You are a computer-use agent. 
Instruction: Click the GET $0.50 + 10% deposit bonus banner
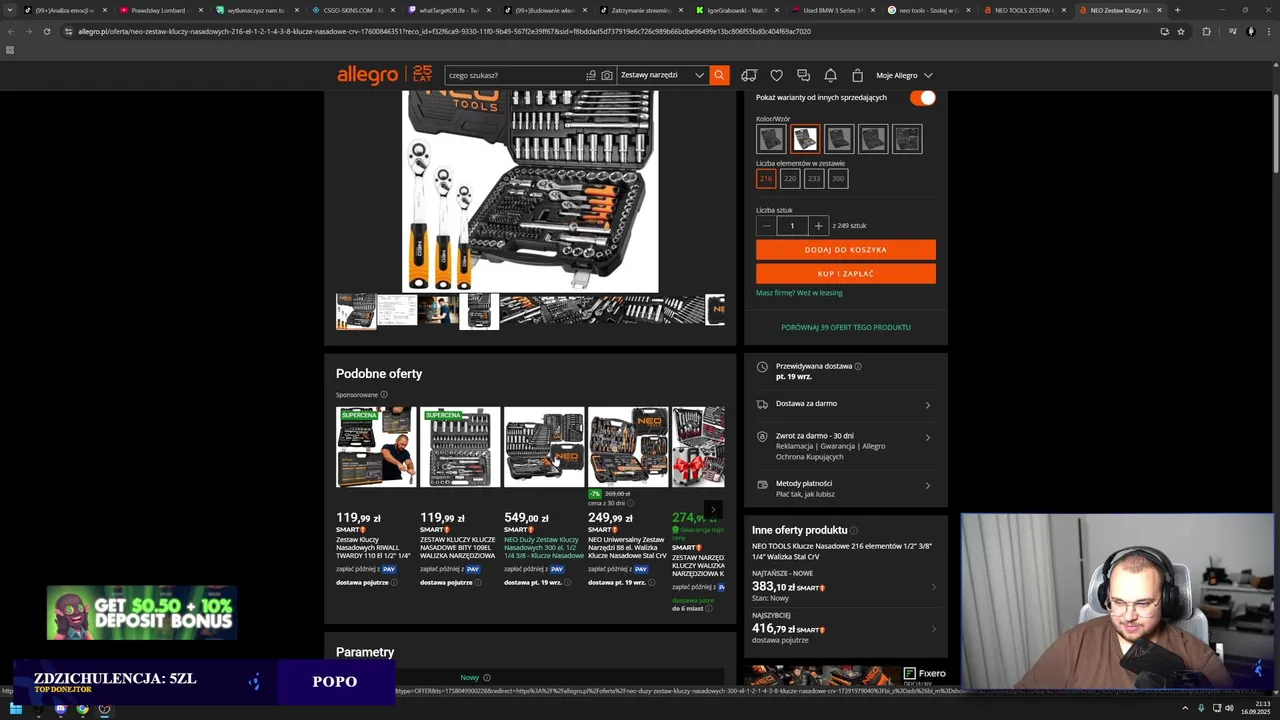142,613
